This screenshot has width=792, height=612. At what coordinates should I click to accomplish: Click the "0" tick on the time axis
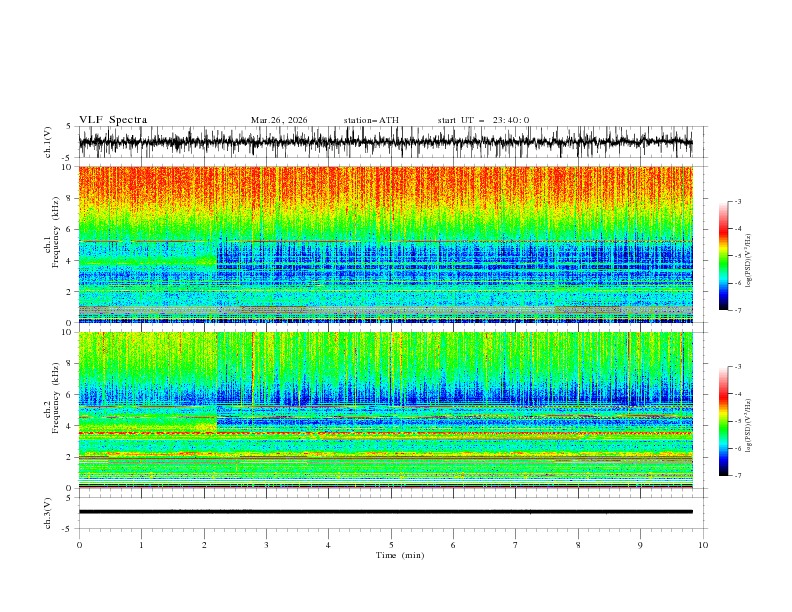point(79,545)
